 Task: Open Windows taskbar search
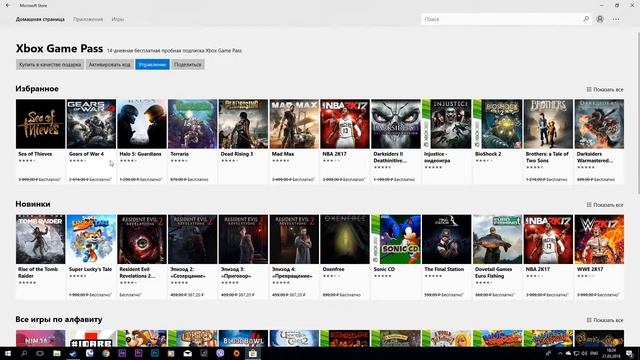coord(24,353)
